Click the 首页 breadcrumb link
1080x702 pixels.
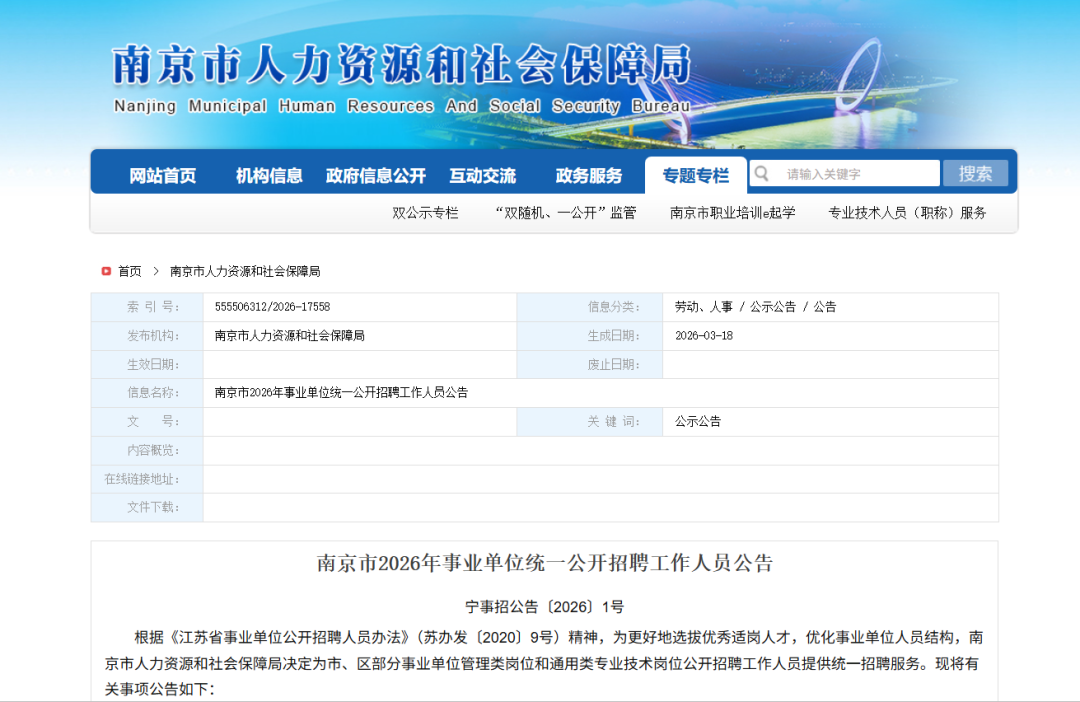[x=130, y=271]
